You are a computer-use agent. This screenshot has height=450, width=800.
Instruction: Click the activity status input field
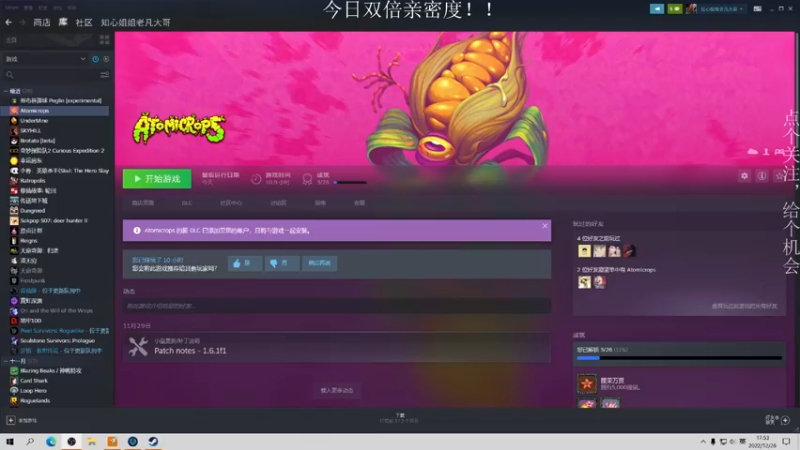[x=337, y=306]
